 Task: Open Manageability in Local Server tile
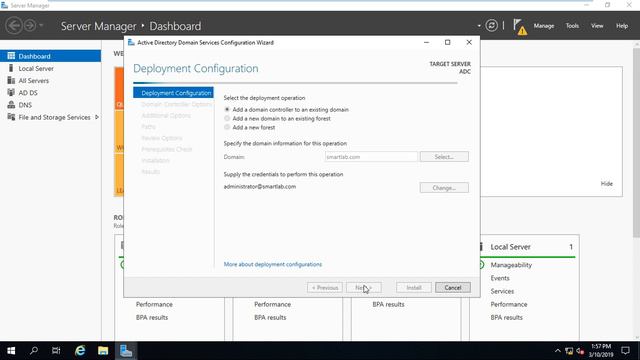tap(511, 265)
